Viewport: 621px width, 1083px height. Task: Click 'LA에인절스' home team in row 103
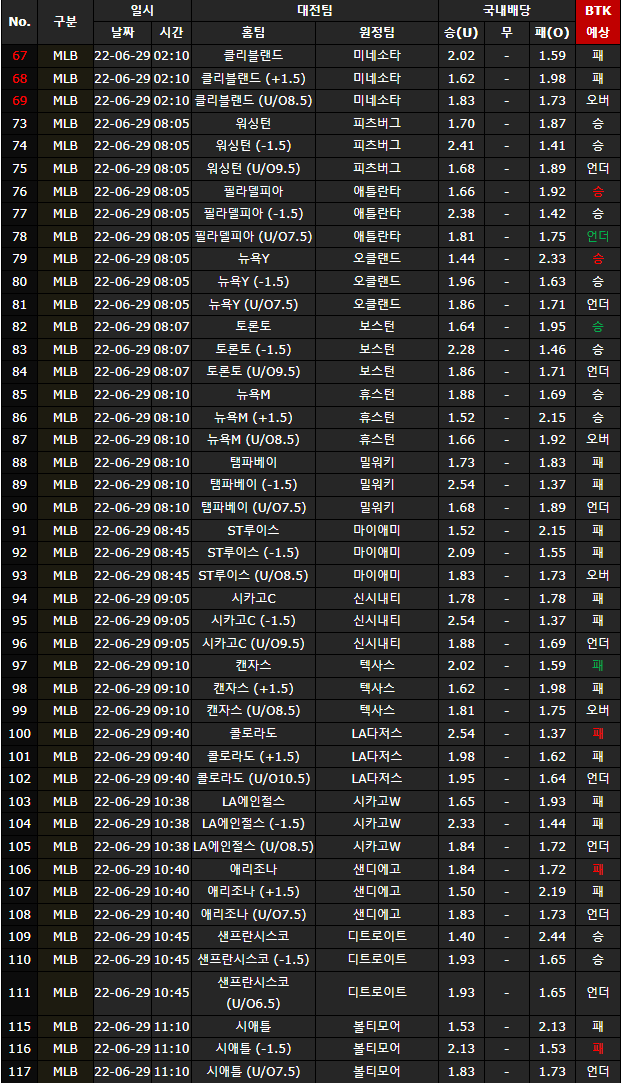tap(254, 801)
